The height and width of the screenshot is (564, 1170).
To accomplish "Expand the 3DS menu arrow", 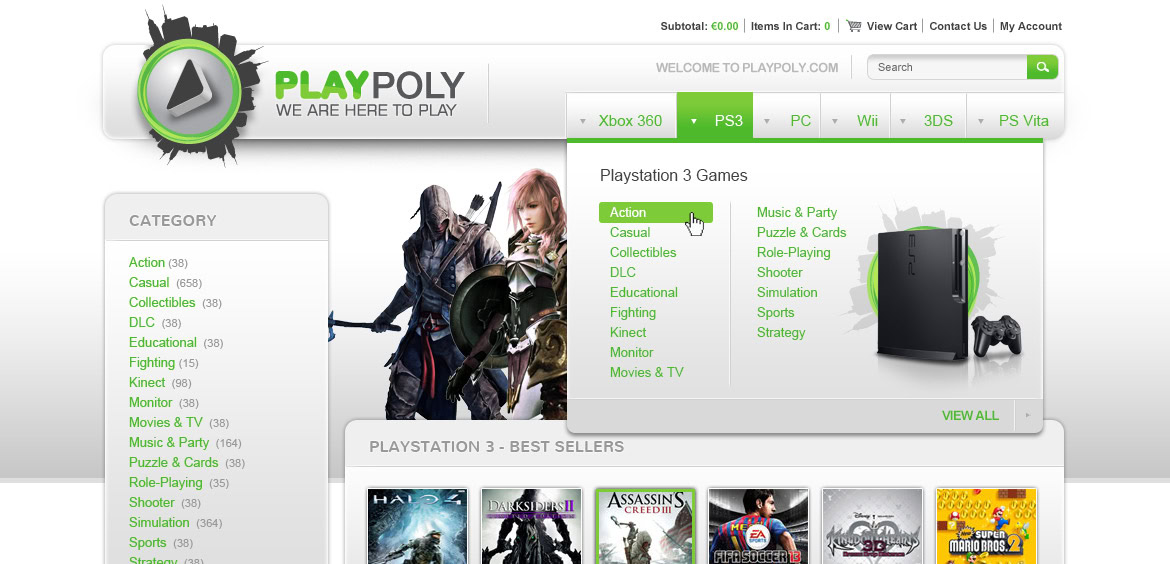I will (x=903, y=121).
